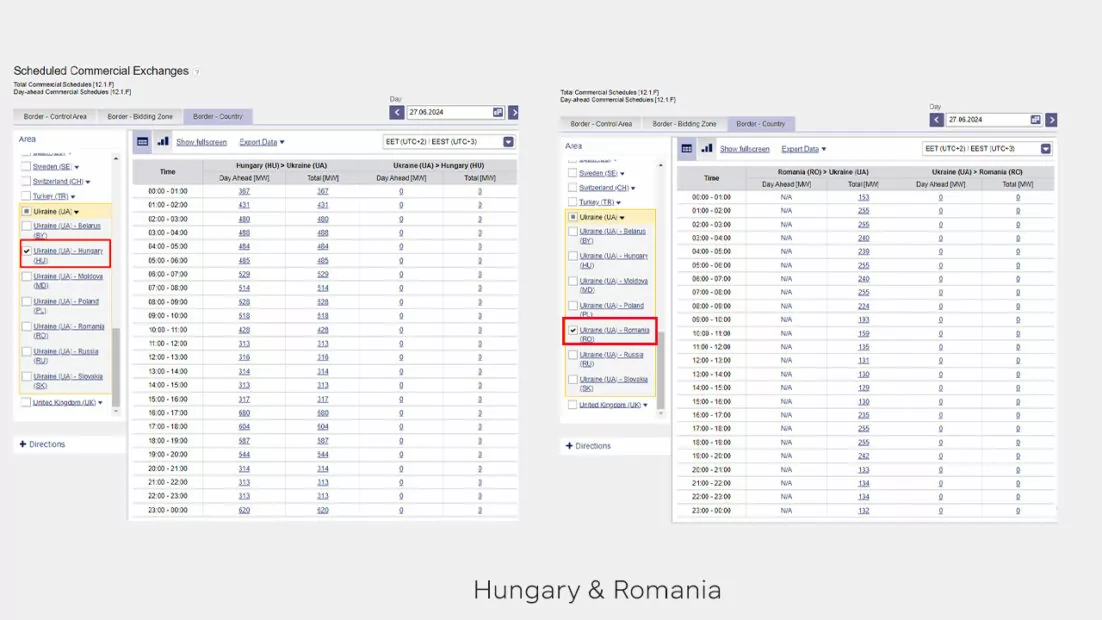This screenshot has height=620, width=1102.
Task: Expand Directions plus icon in Hungary panel
Action: pyautogui.click(x=22, y=444)
